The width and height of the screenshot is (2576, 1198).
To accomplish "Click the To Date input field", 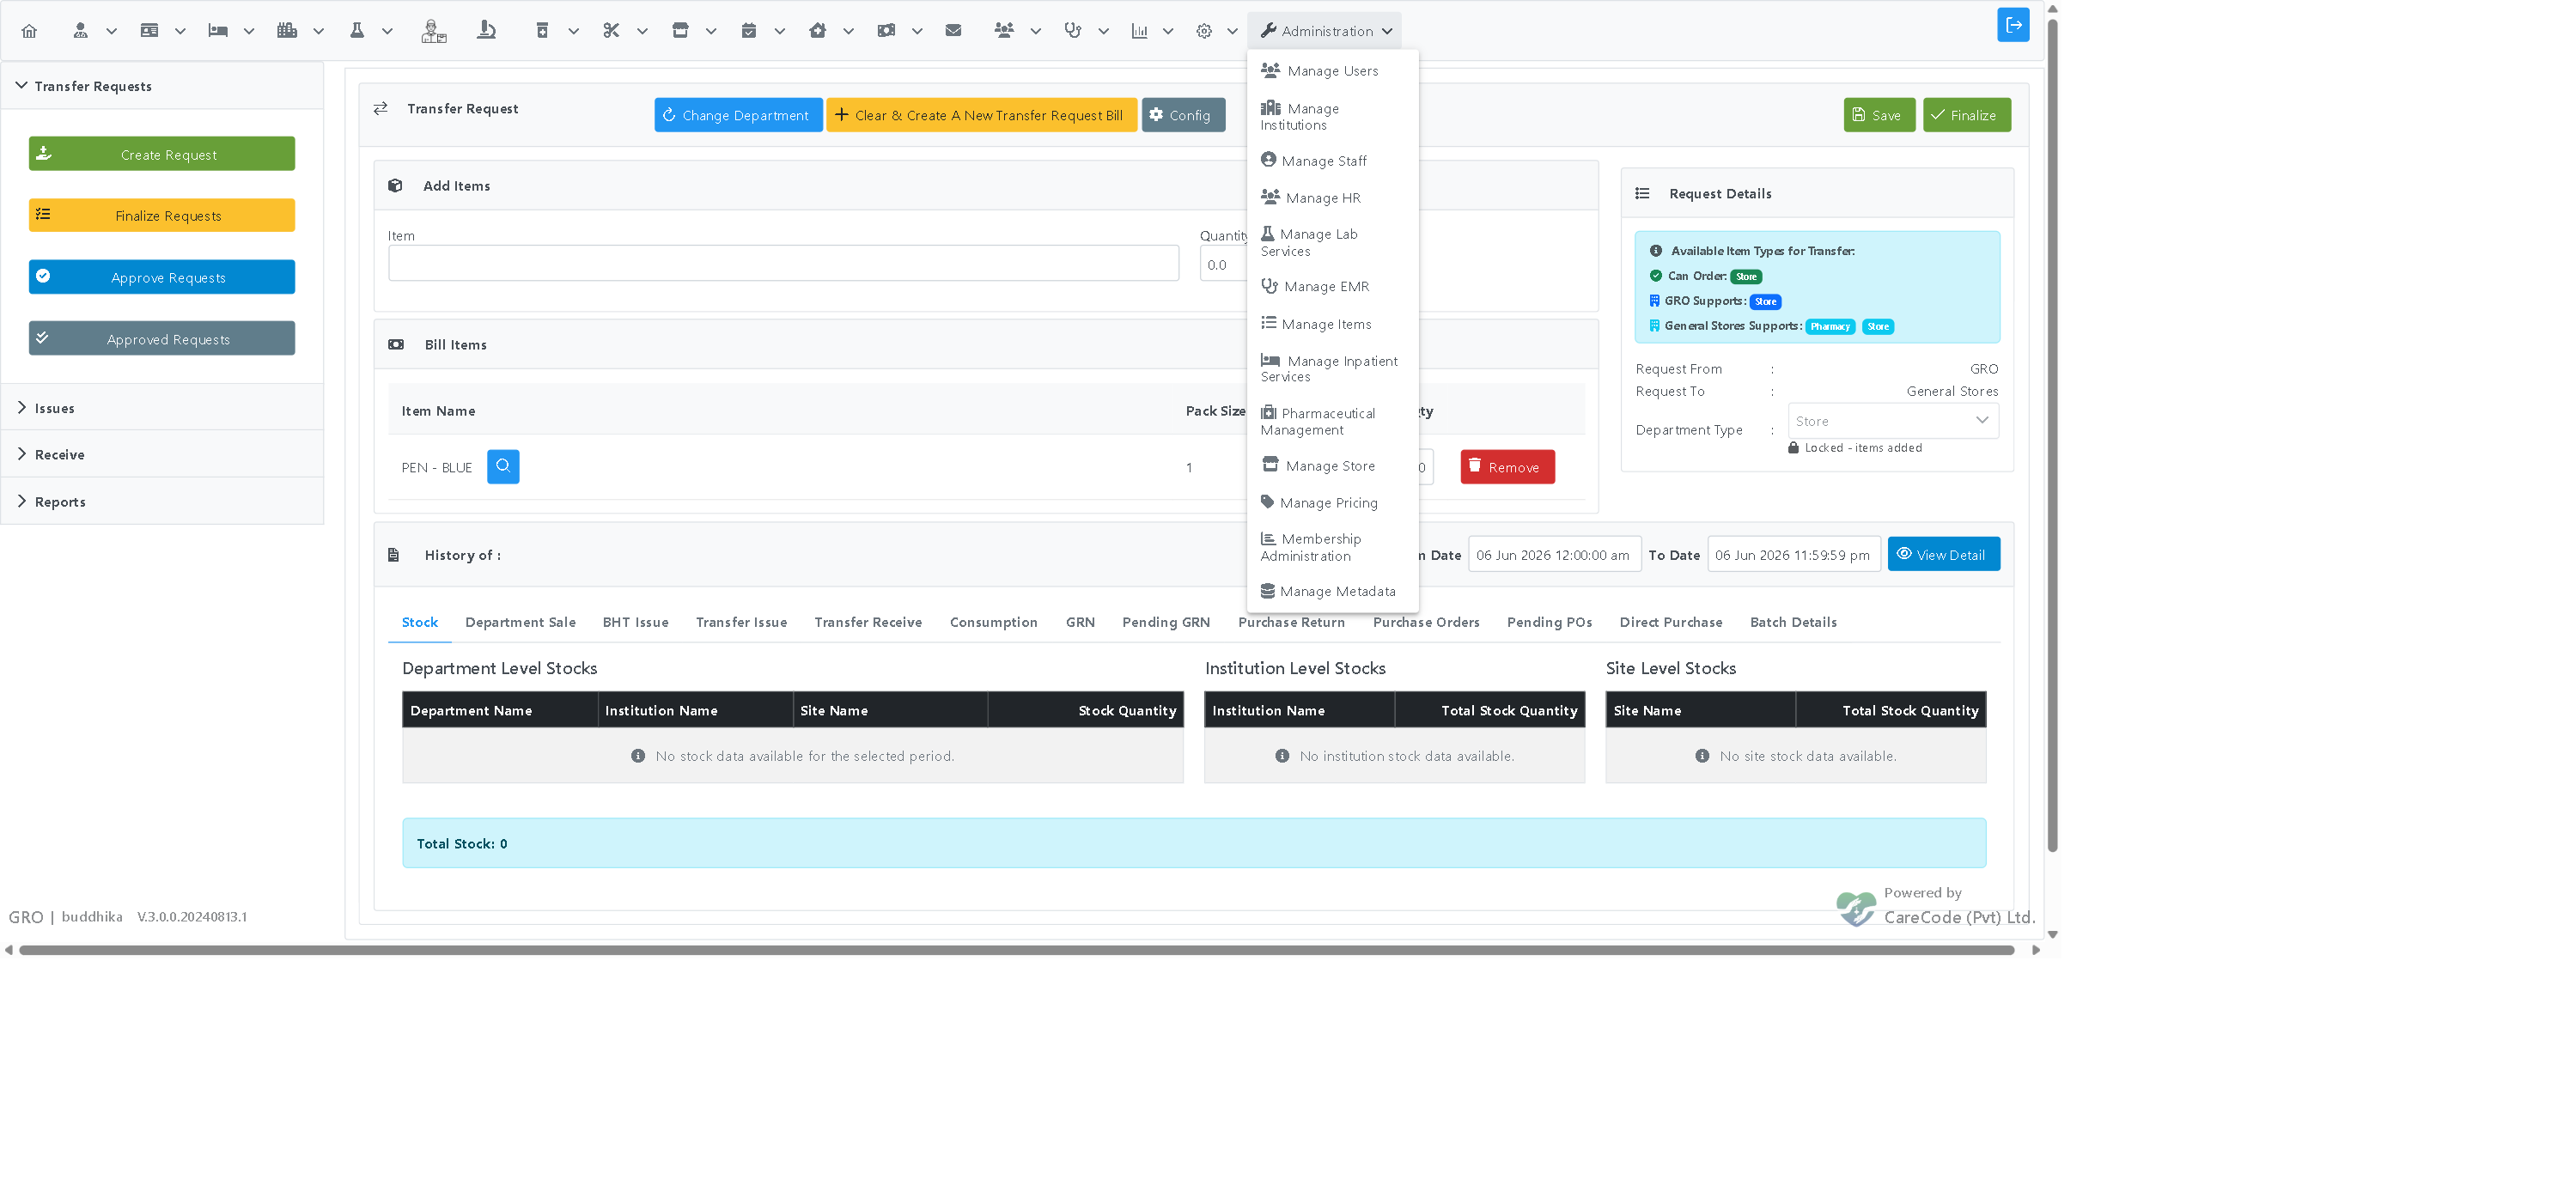I will 1794,554.
